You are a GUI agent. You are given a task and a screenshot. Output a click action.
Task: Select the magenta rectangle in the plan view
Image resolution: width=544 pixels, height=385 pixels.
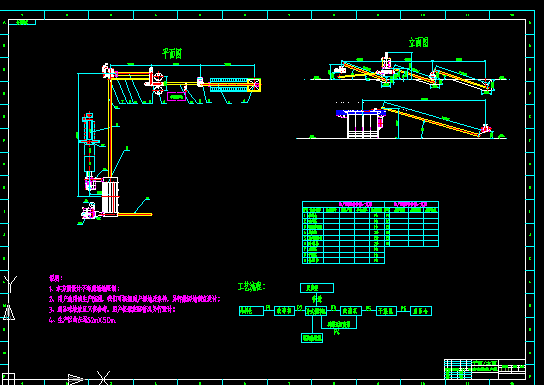[x=176, y=96]
